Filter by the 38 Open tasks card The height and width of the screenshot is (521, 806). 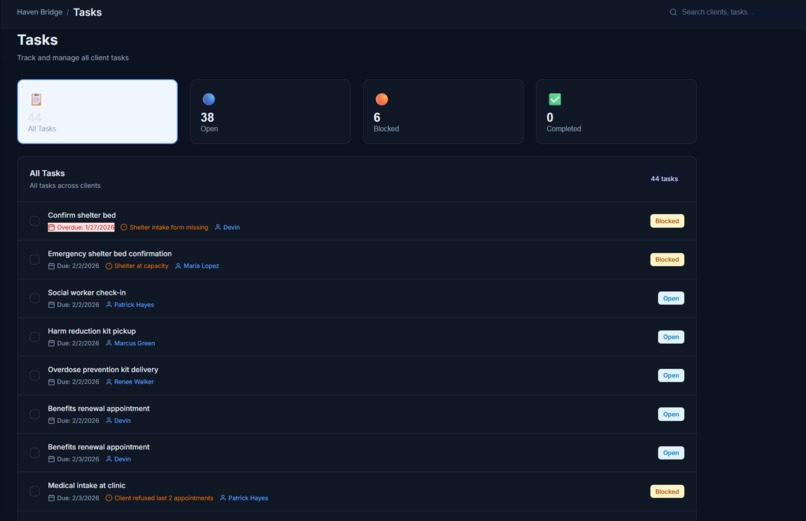[x=270, y=111]
